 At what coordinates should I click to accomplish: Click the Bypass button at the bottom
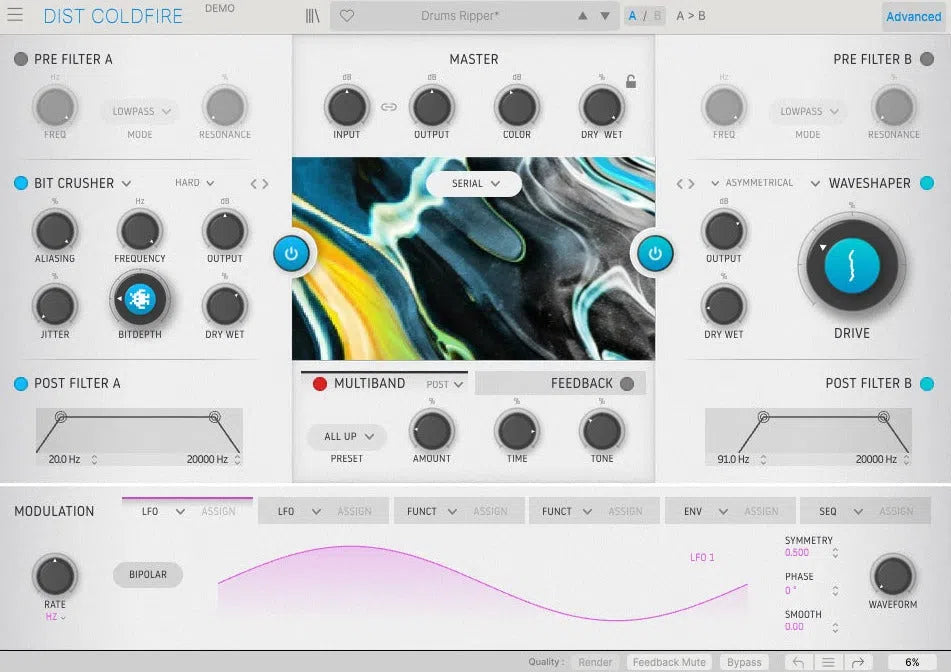pyautogui.click(x=744, y=661)
